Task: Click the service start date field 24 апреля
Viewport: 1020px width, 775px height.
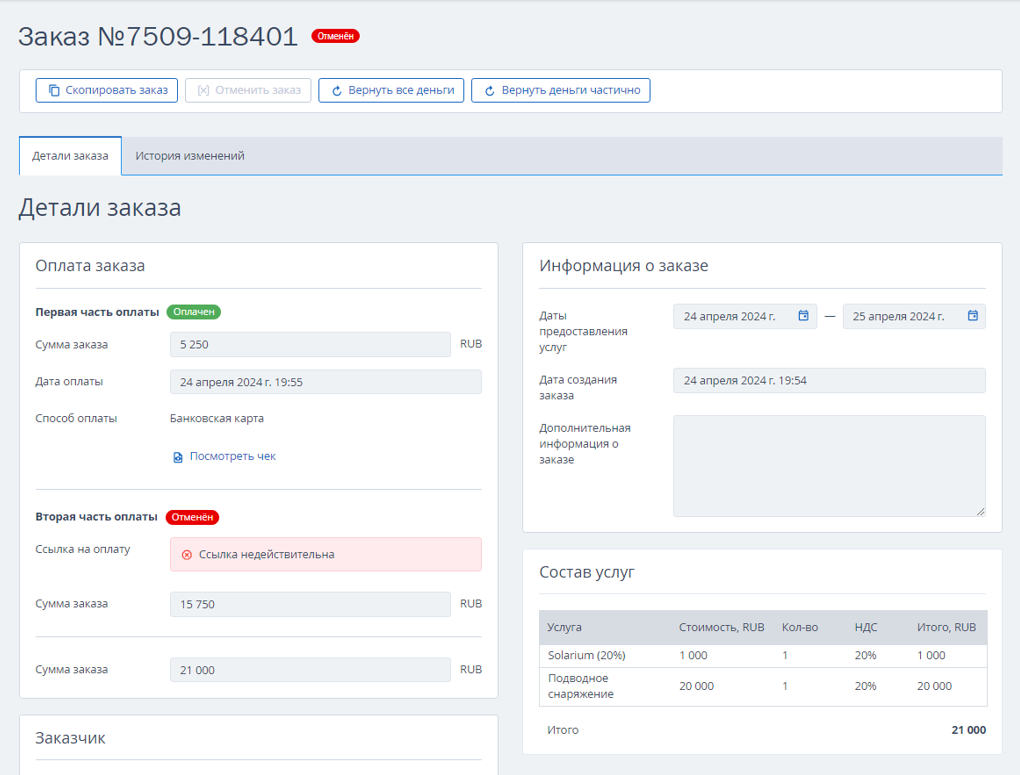Action: click(x=745, y=316)
